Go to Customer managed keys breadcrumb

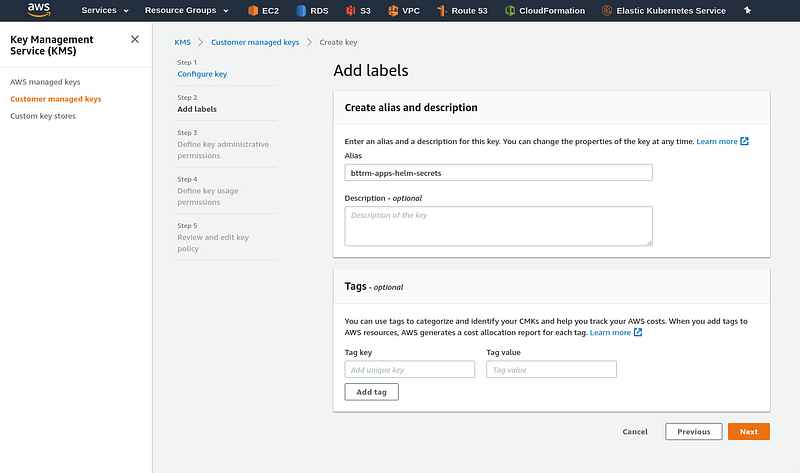(x=255, y=42)
